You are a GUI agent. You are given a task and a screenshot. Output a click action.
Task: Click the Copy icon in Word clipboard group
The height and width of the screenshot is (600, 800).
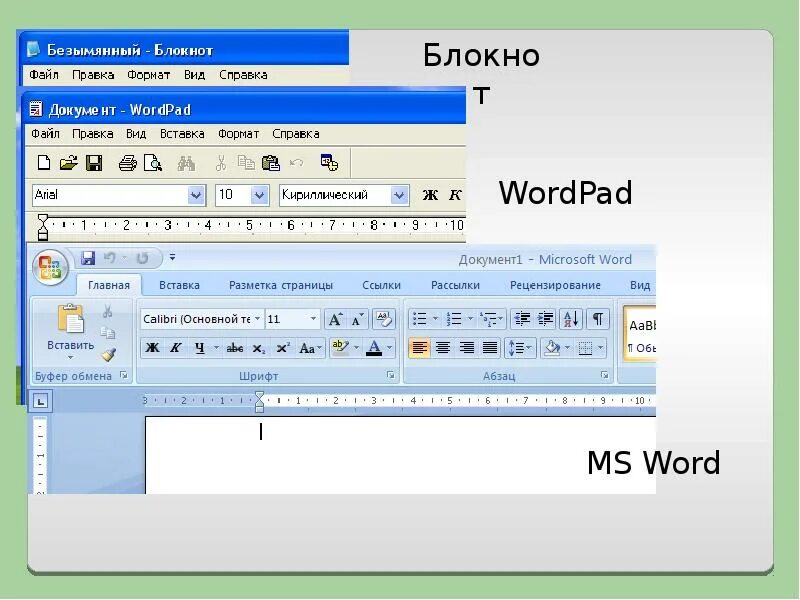(108, 333)
